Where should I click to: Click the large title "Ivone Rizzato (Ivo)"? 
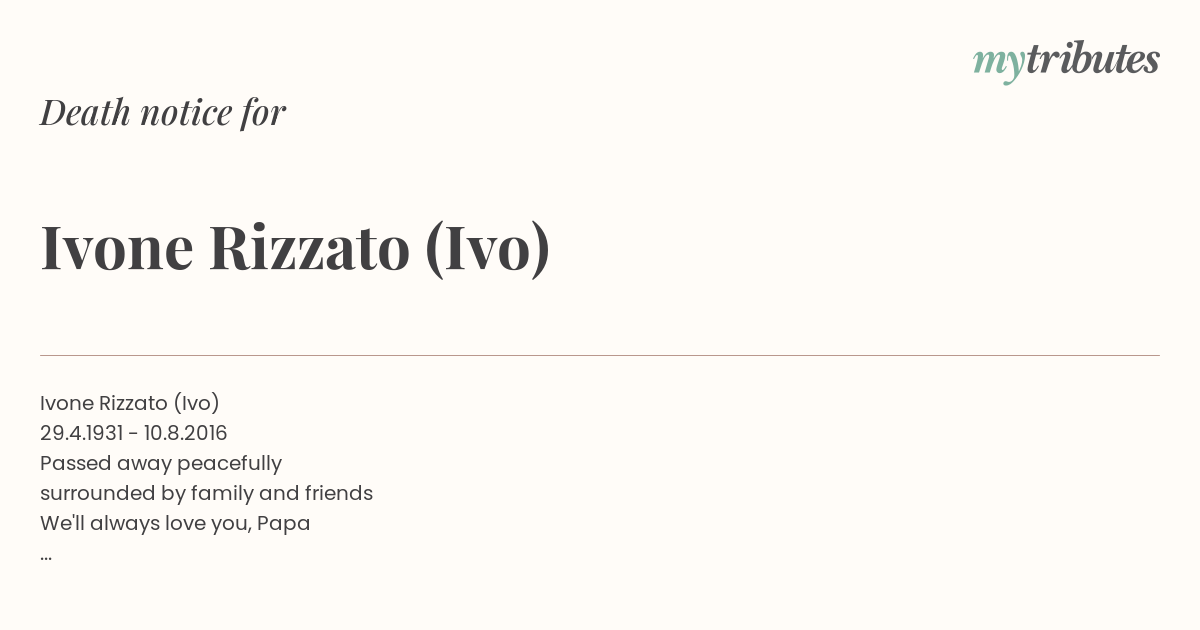[296, 248]
